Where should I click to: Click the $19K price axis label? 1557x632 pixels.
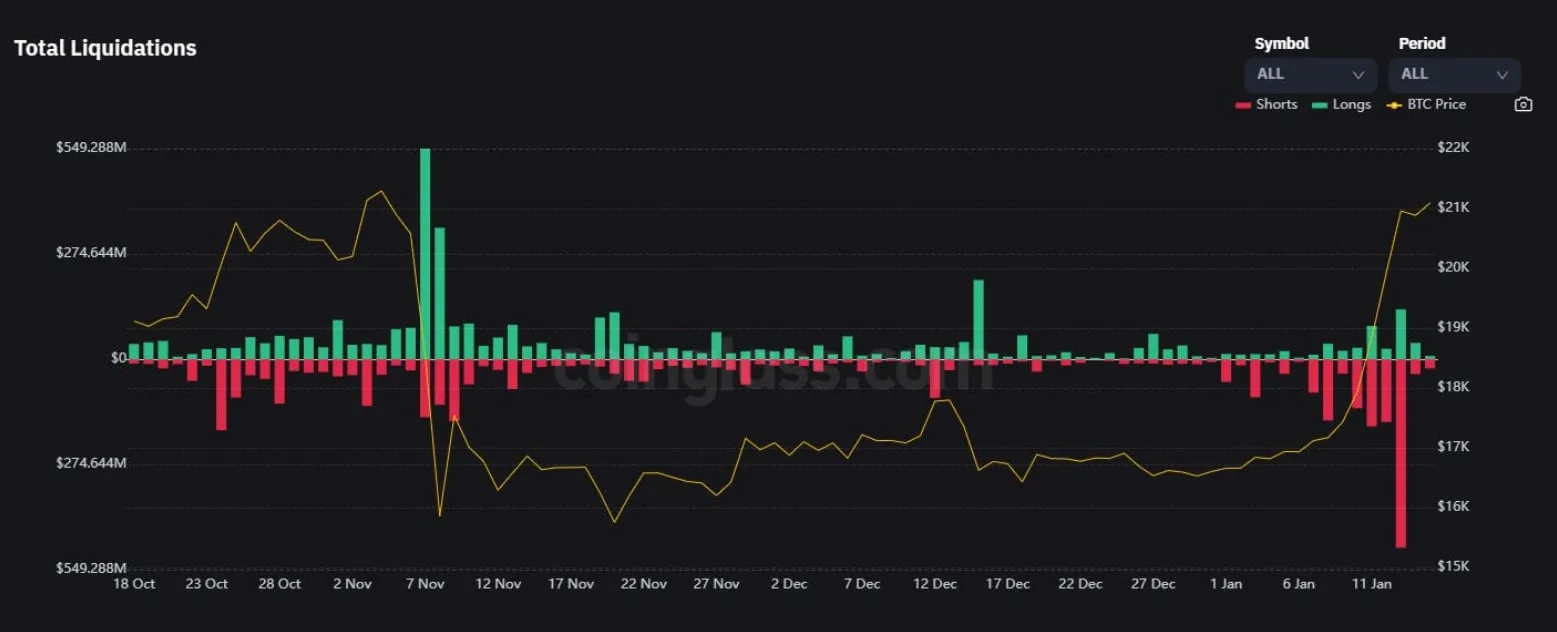(x=1453, y=327)
